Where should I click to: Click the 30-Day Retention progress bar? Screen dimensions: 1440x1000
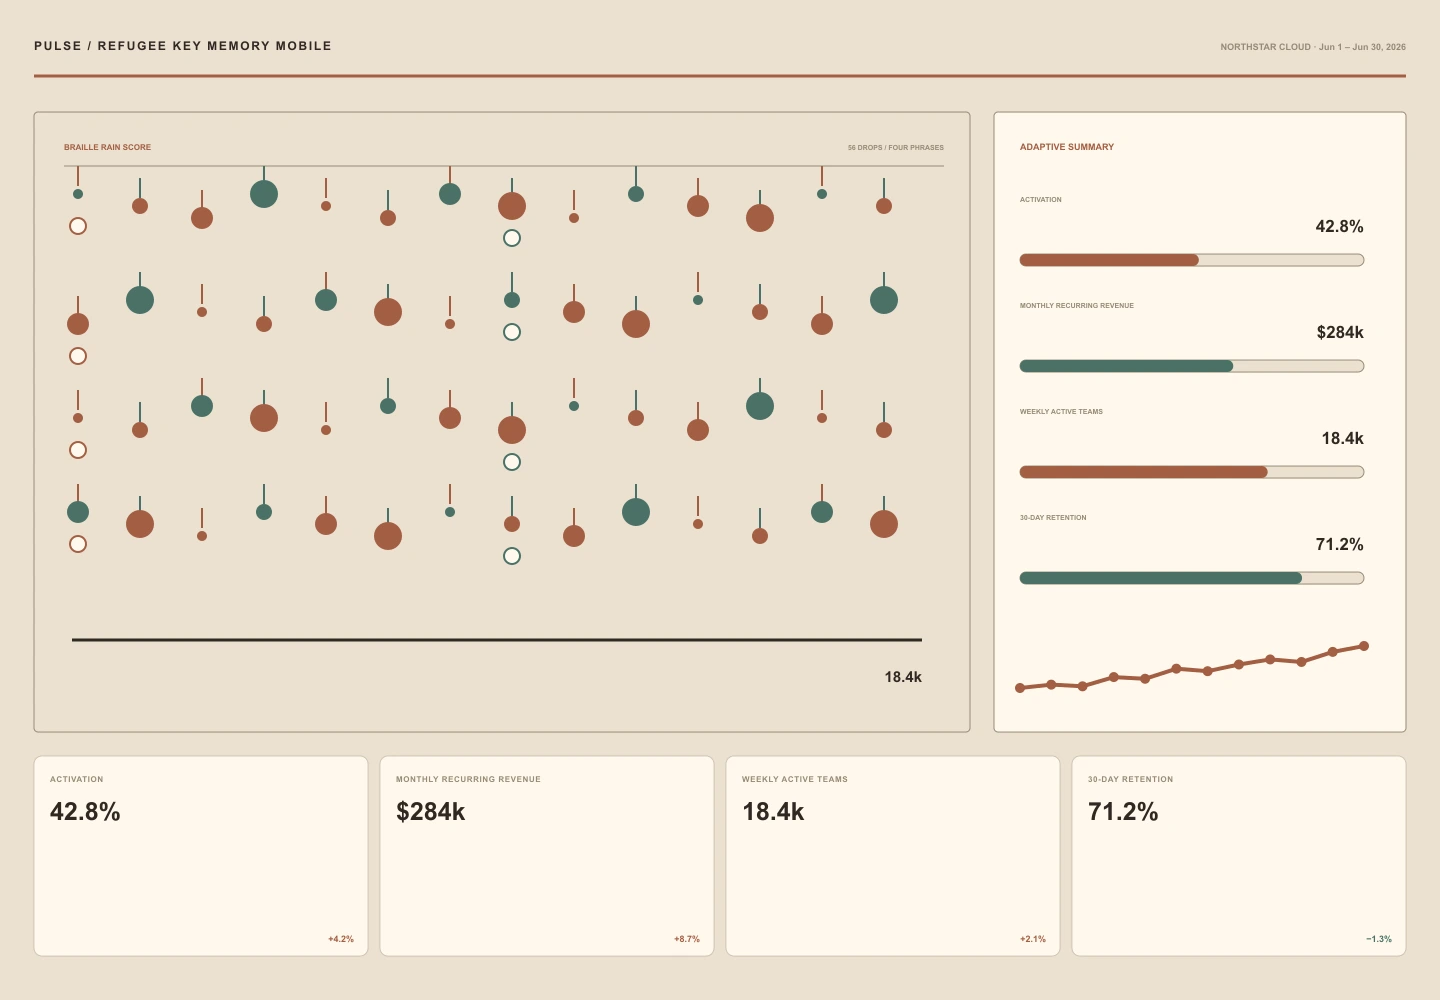[1192, 578]
